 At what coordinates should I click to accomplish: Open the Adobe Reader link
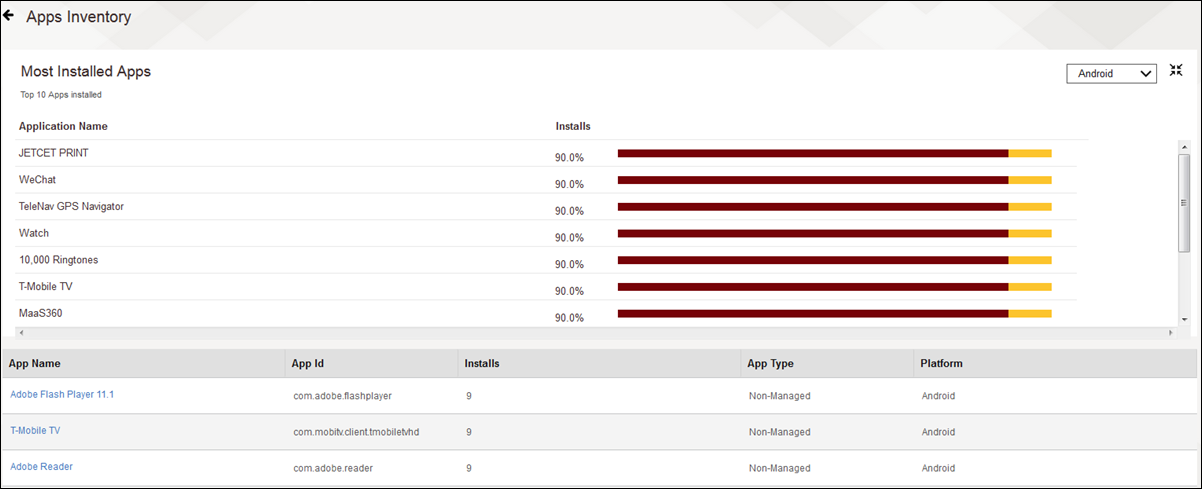[41, 466]
